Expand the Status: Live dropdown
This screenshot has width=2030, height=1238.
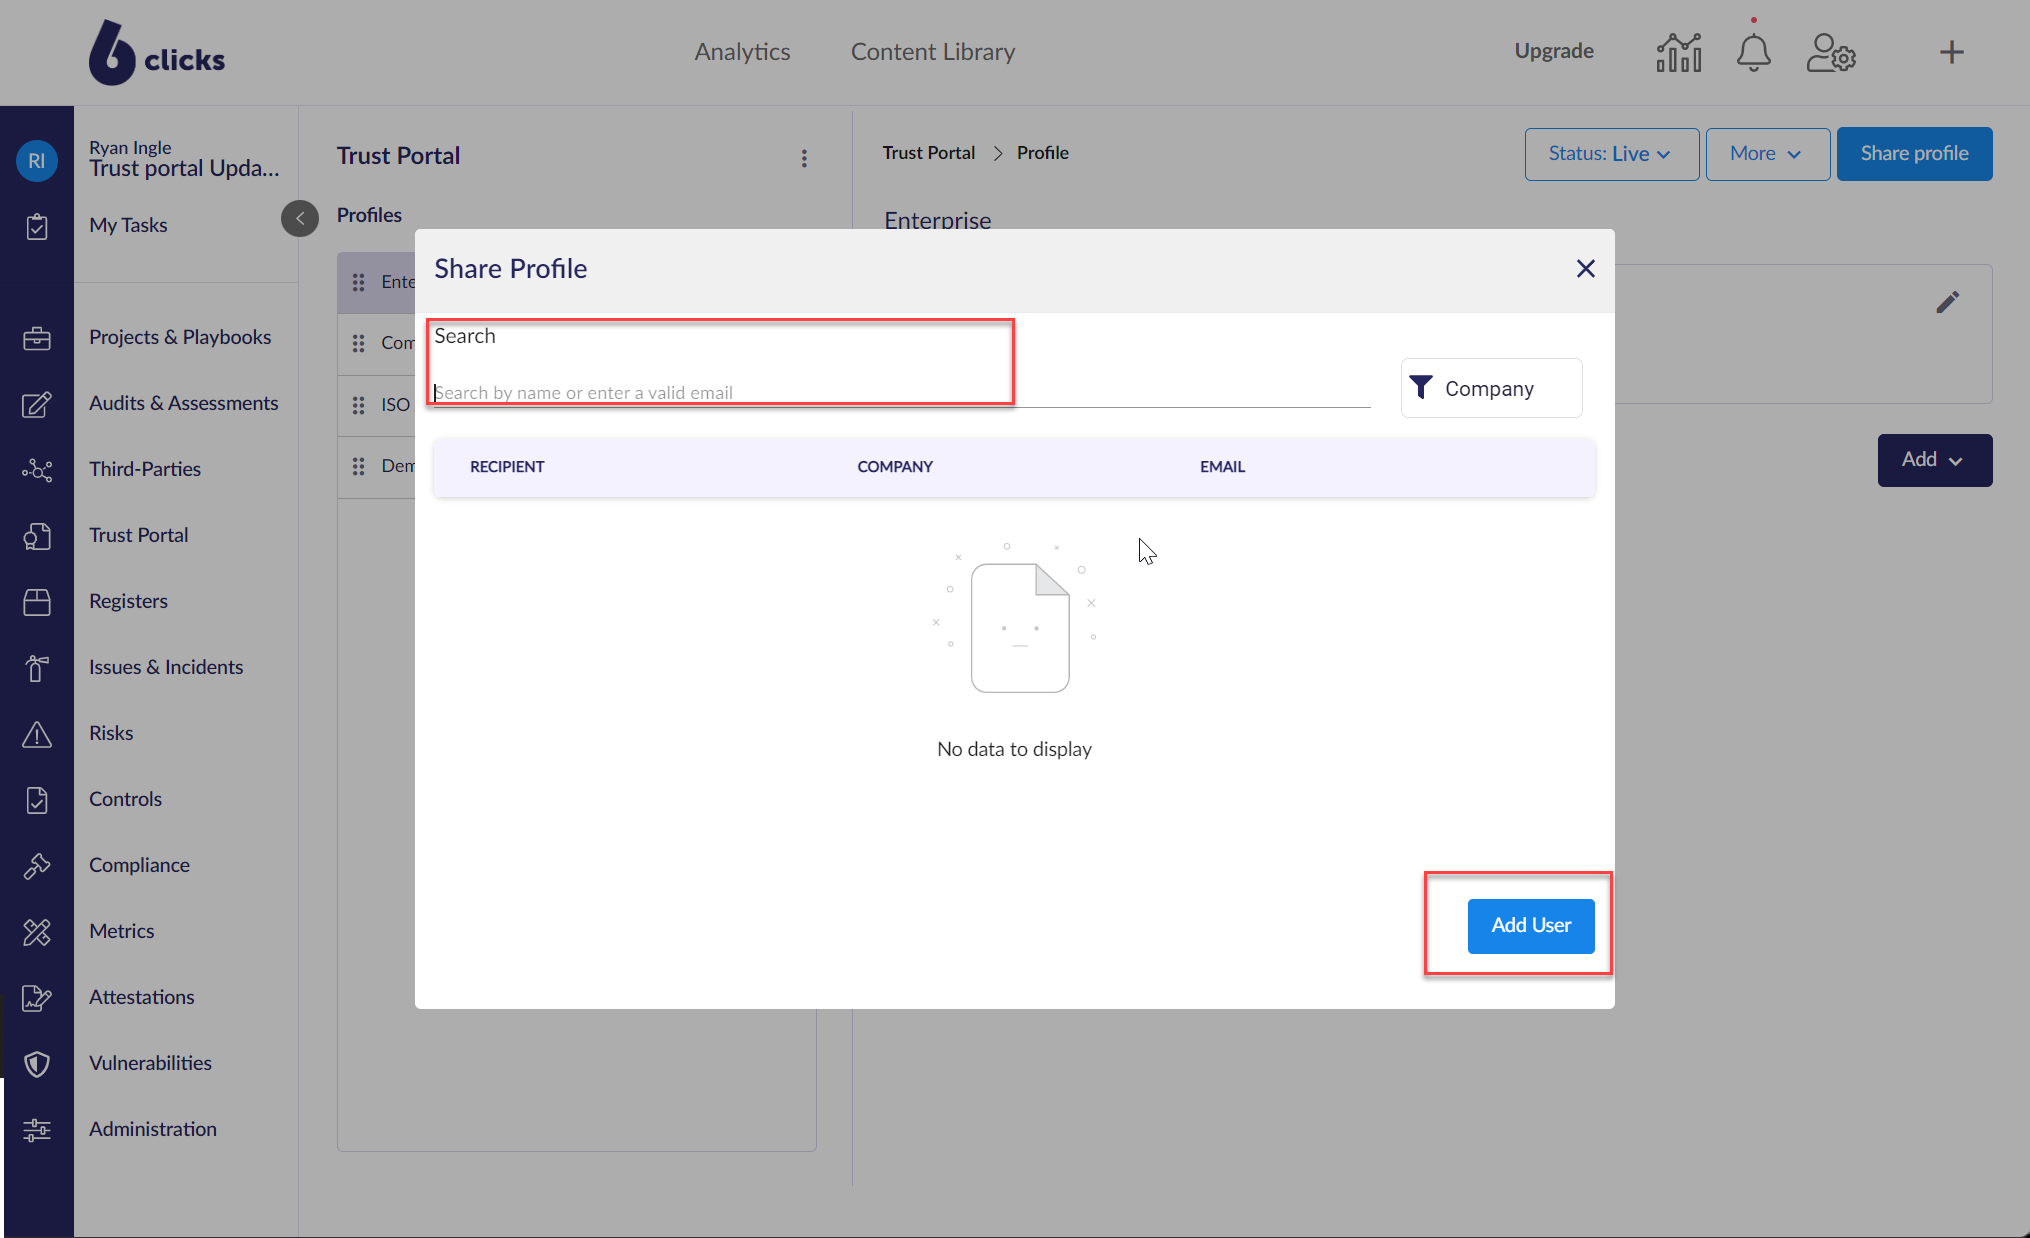click(1611, 154)
